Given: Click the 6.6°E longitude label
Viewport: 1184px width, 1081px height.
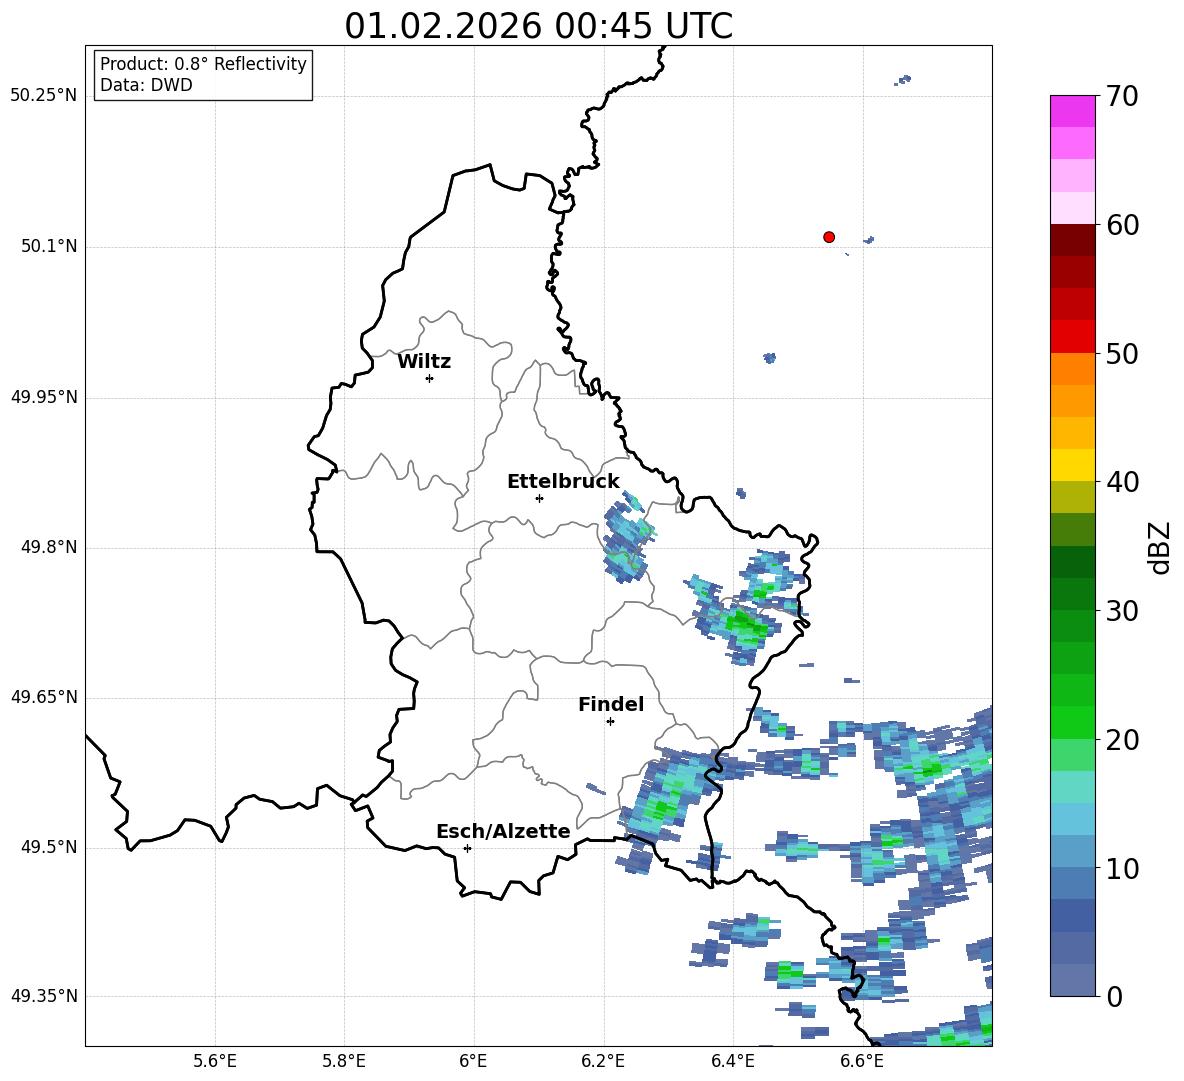Looking at the screenshot, I should coord(862,1061).
